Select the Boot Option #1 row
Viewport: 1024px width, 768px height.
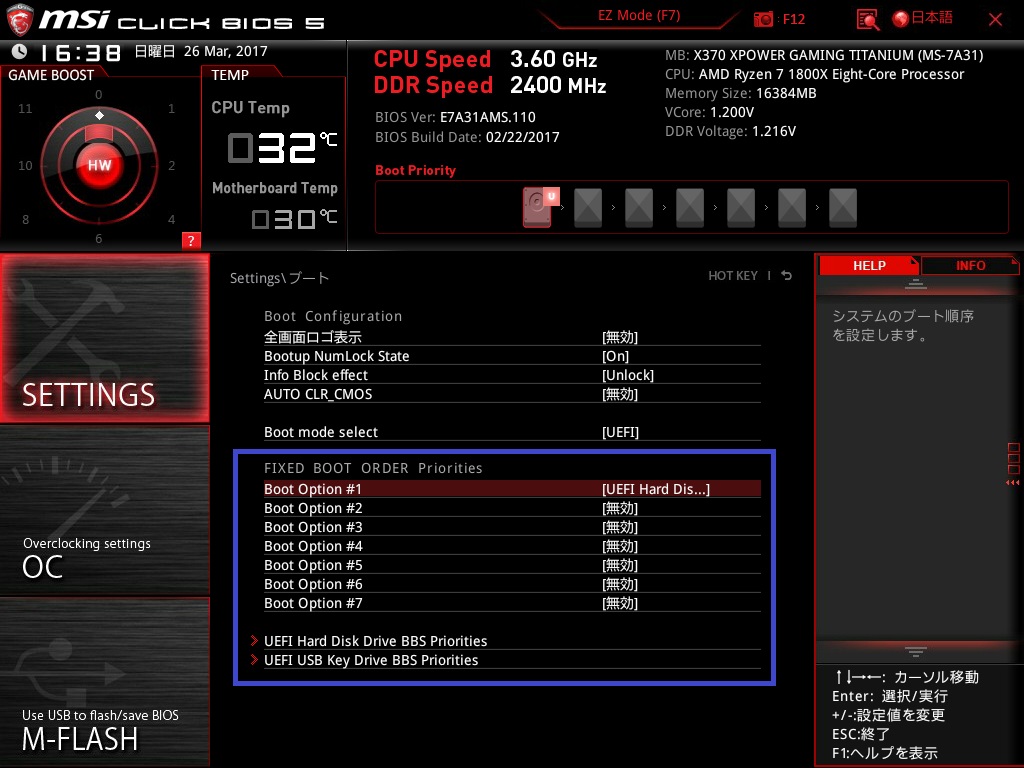pyautogui.click(x=512, y=489)
